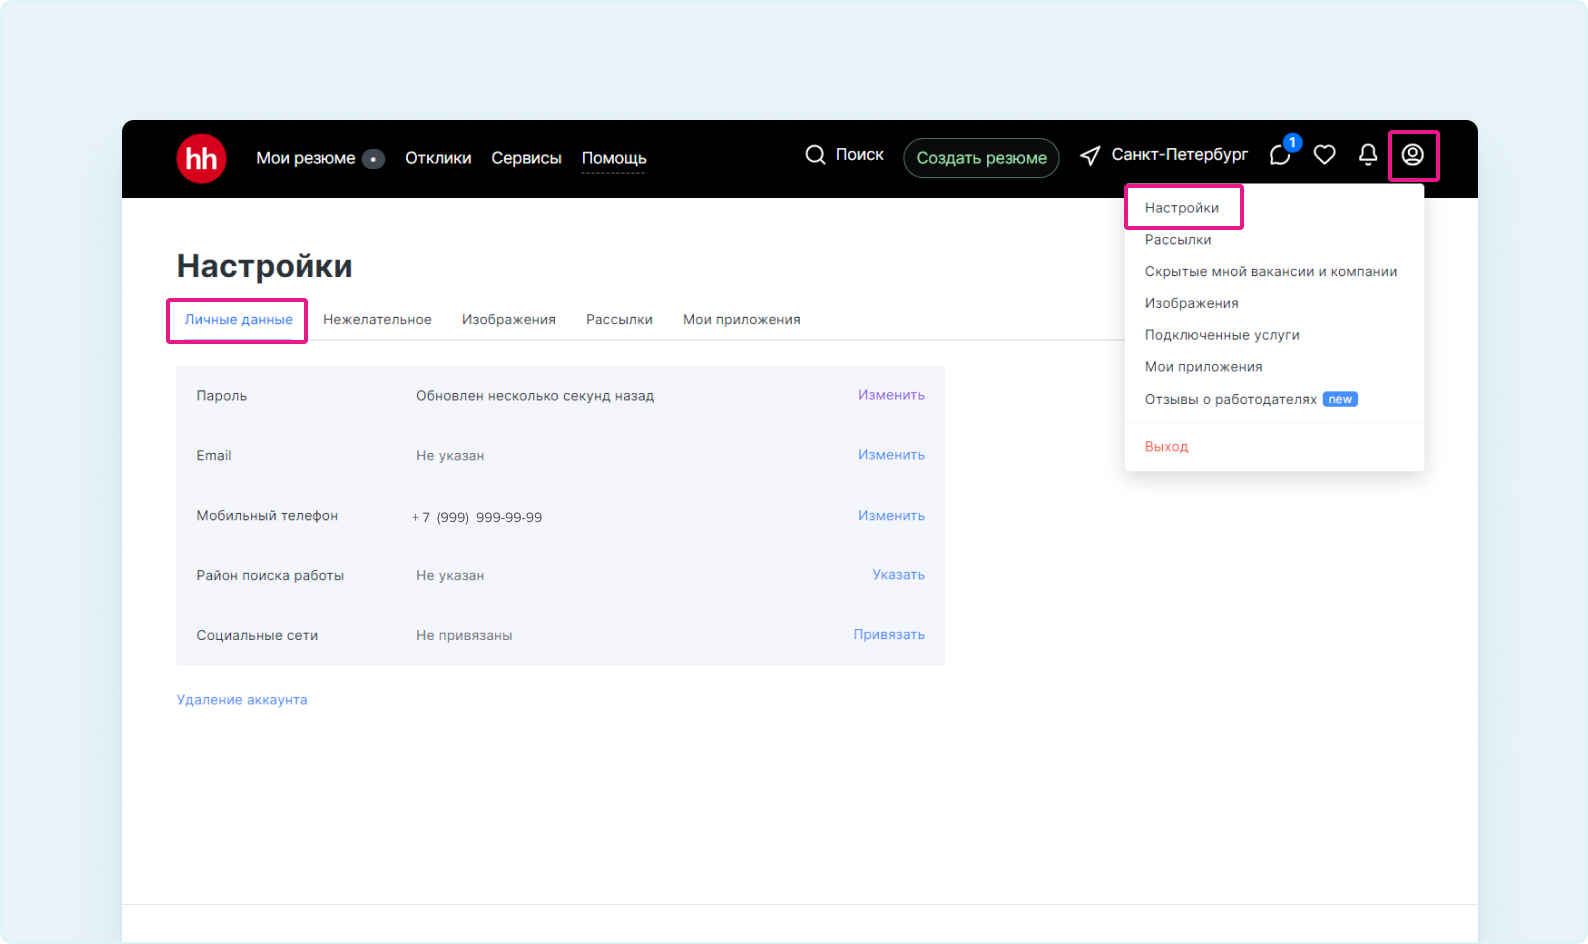Open Сервисы in navigation

pos(526,158)
